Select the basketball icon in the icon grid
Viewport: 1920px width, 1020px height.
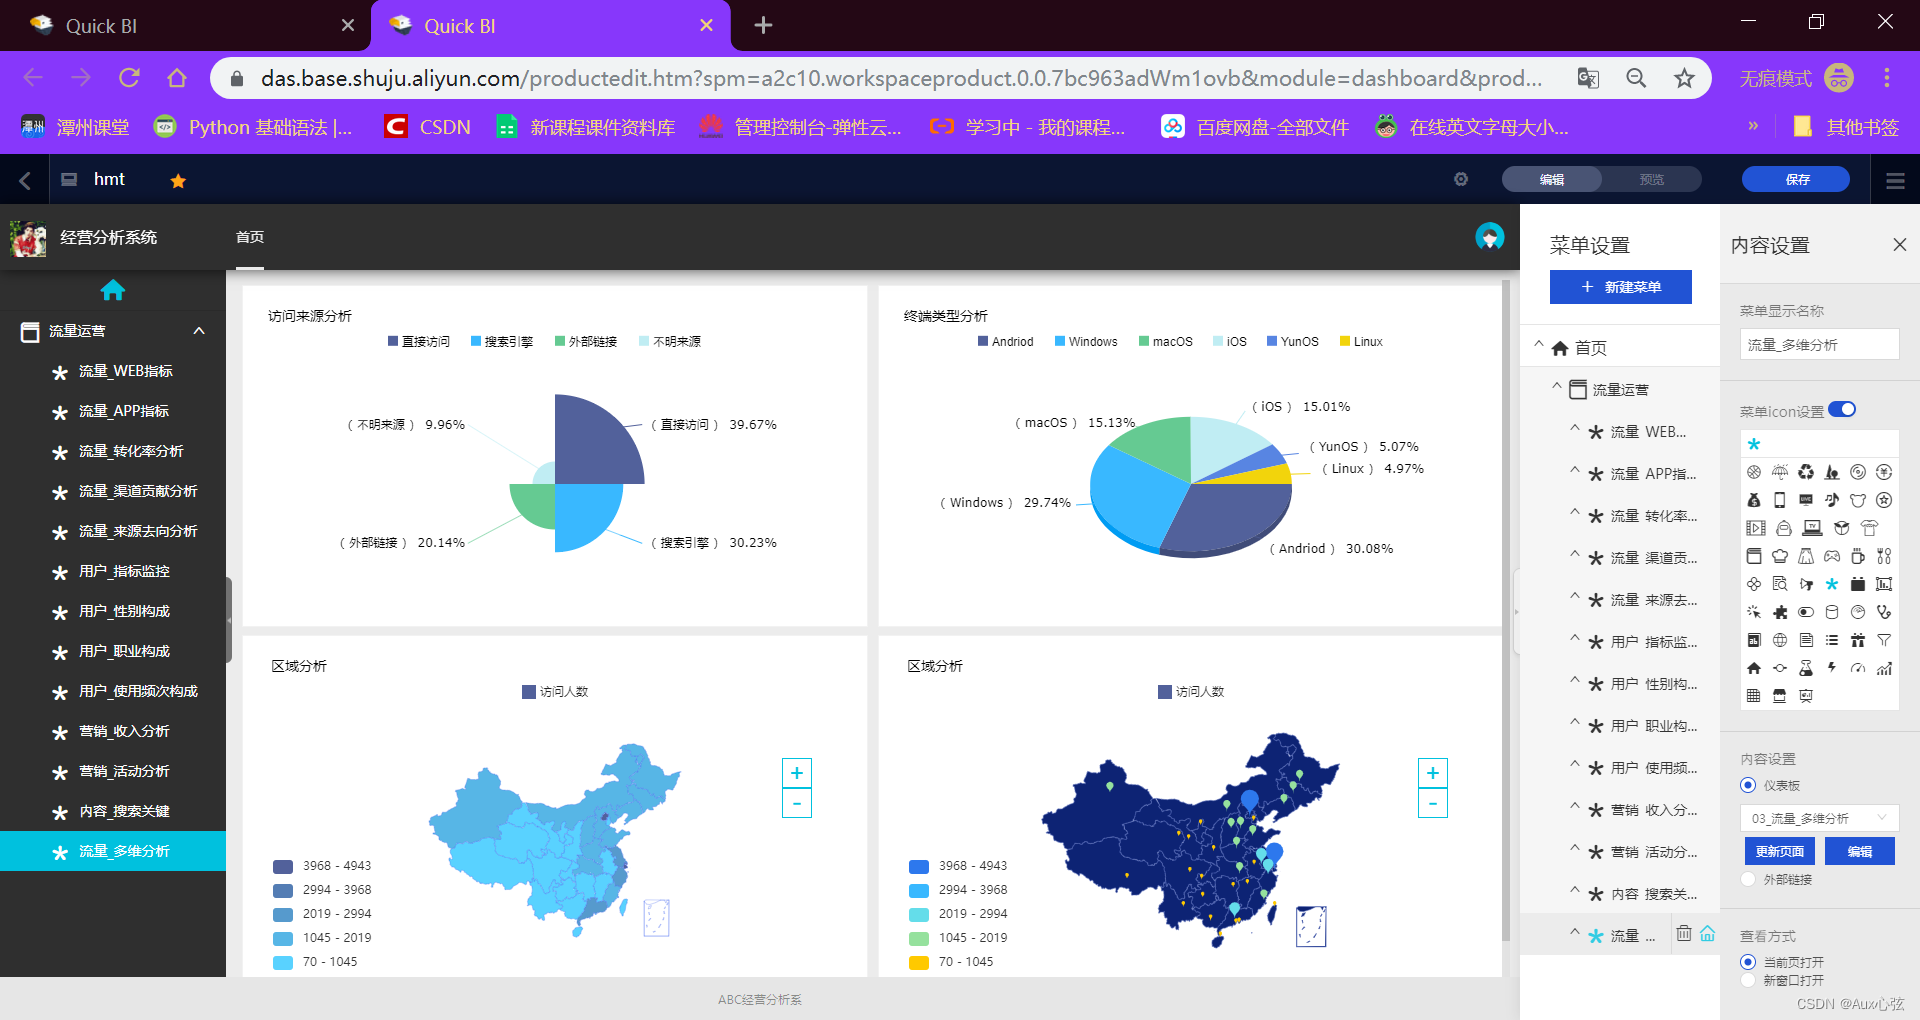click(x=1753, y=472)
